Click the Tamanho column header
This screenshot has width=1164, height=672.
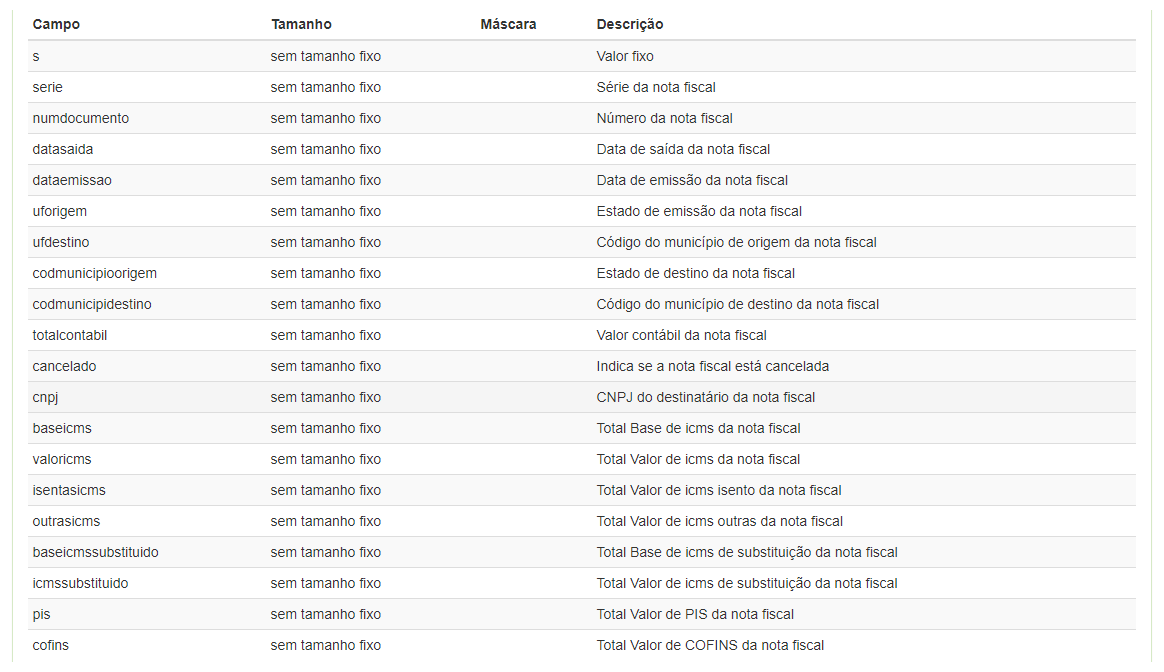301,24
